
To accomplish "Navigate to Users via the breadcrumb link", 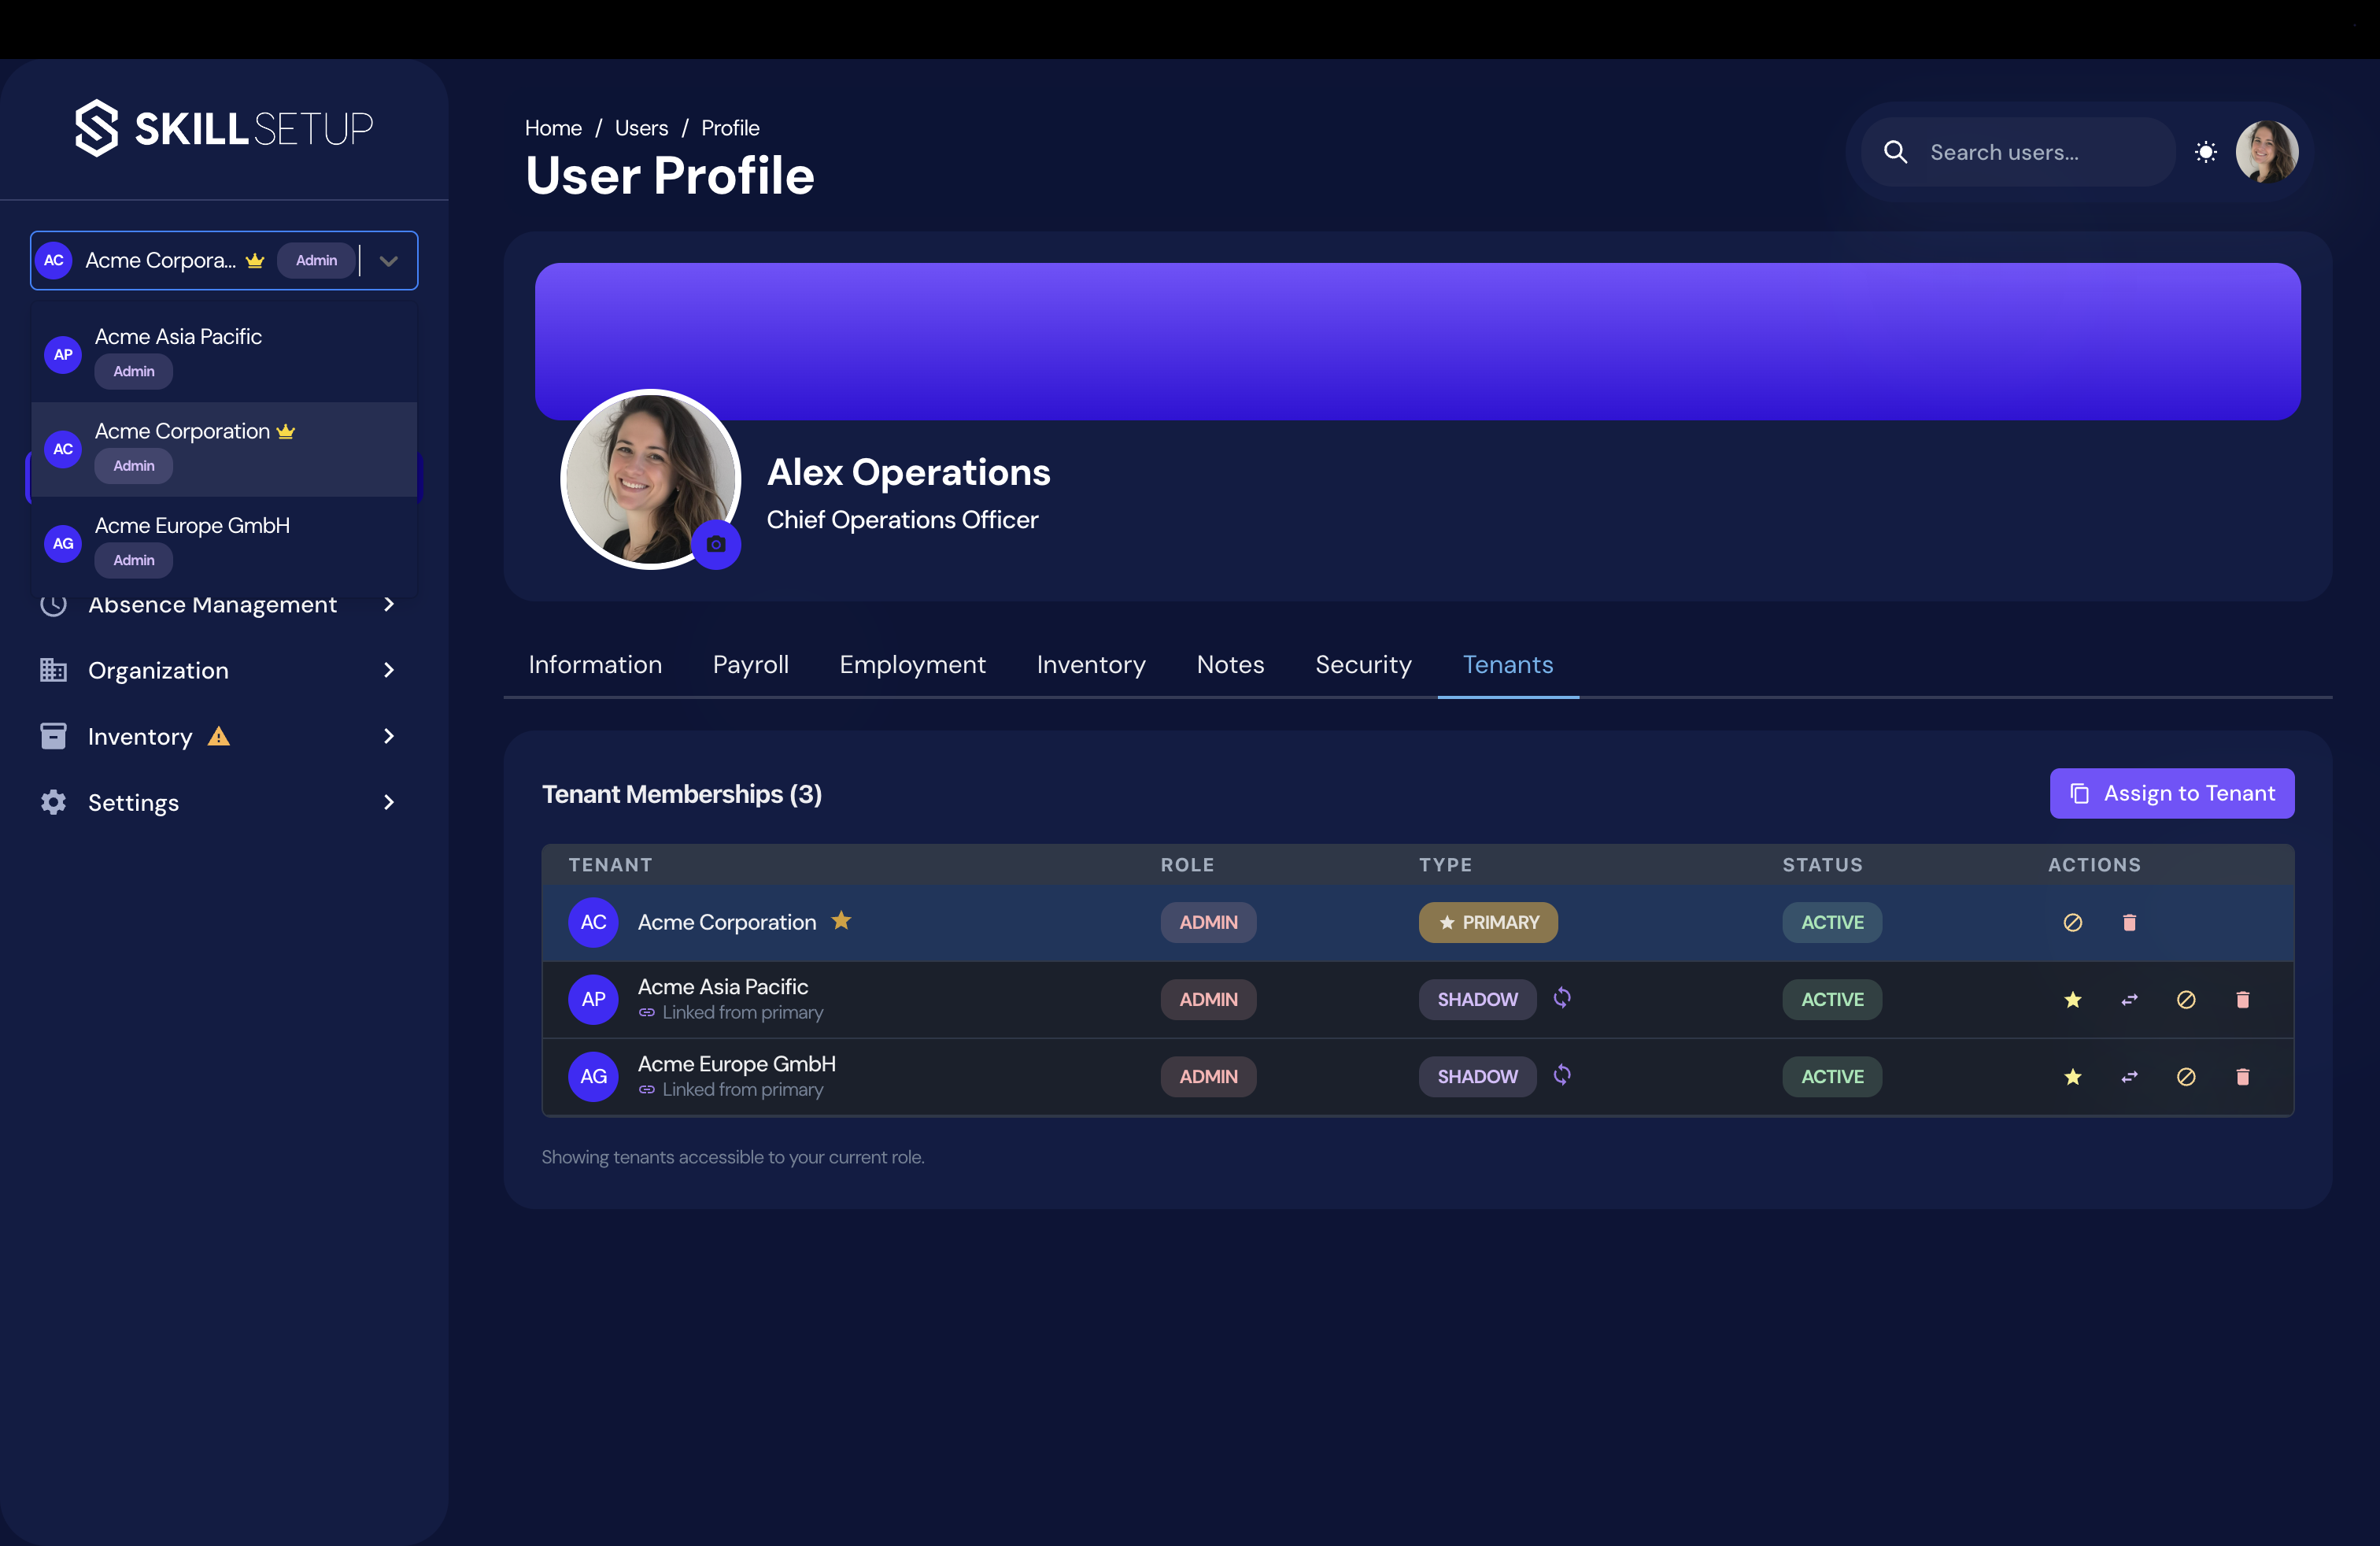I will [x=640, y=128].
